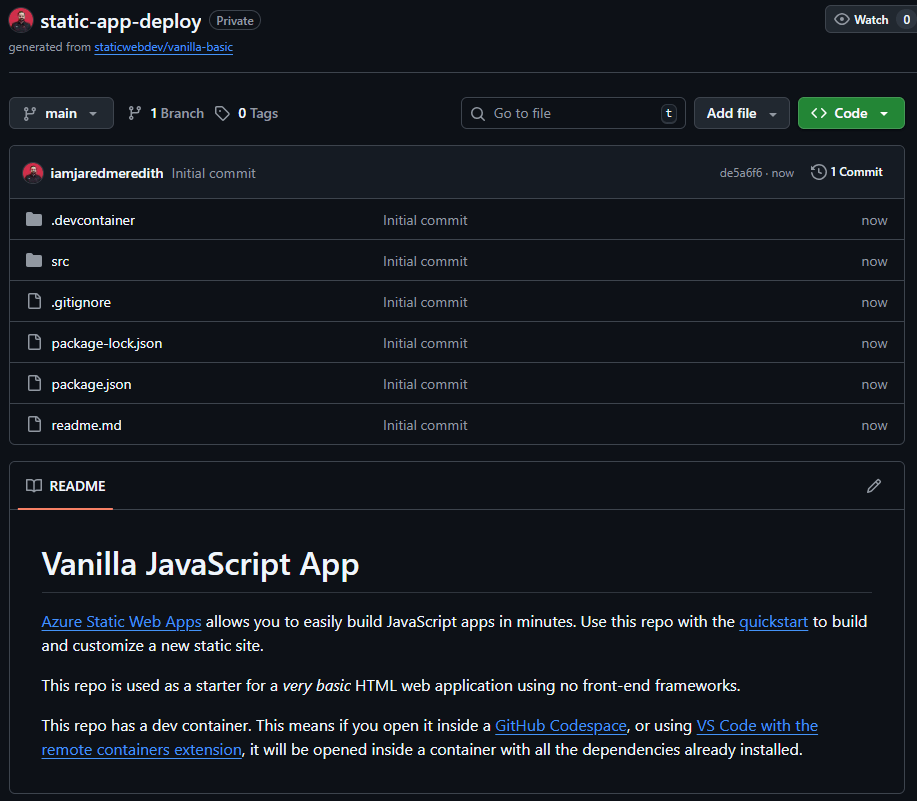Edit the README using the pencil icon
The height and width of the screenshot is (801, 917).
pyautogui.click(x=874, y=486)
